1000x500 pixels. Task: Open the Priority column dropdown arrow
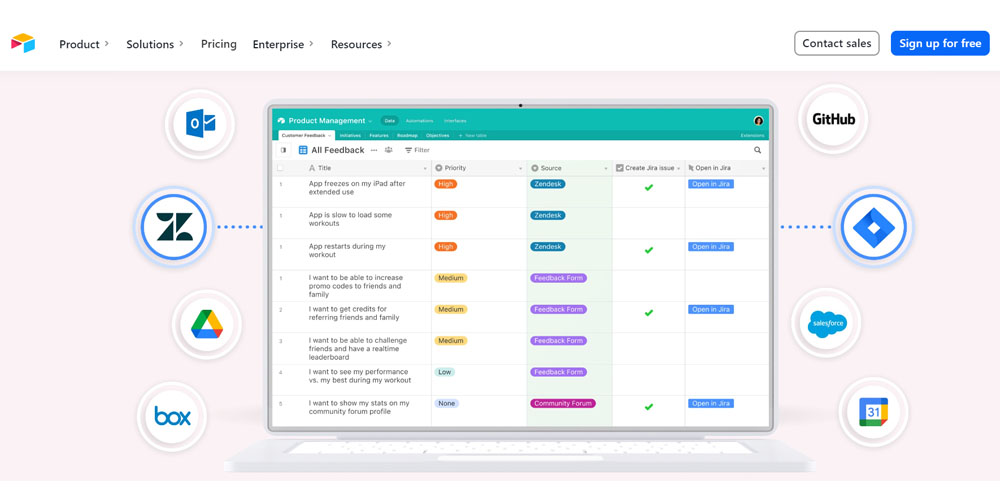pos(520,168)
